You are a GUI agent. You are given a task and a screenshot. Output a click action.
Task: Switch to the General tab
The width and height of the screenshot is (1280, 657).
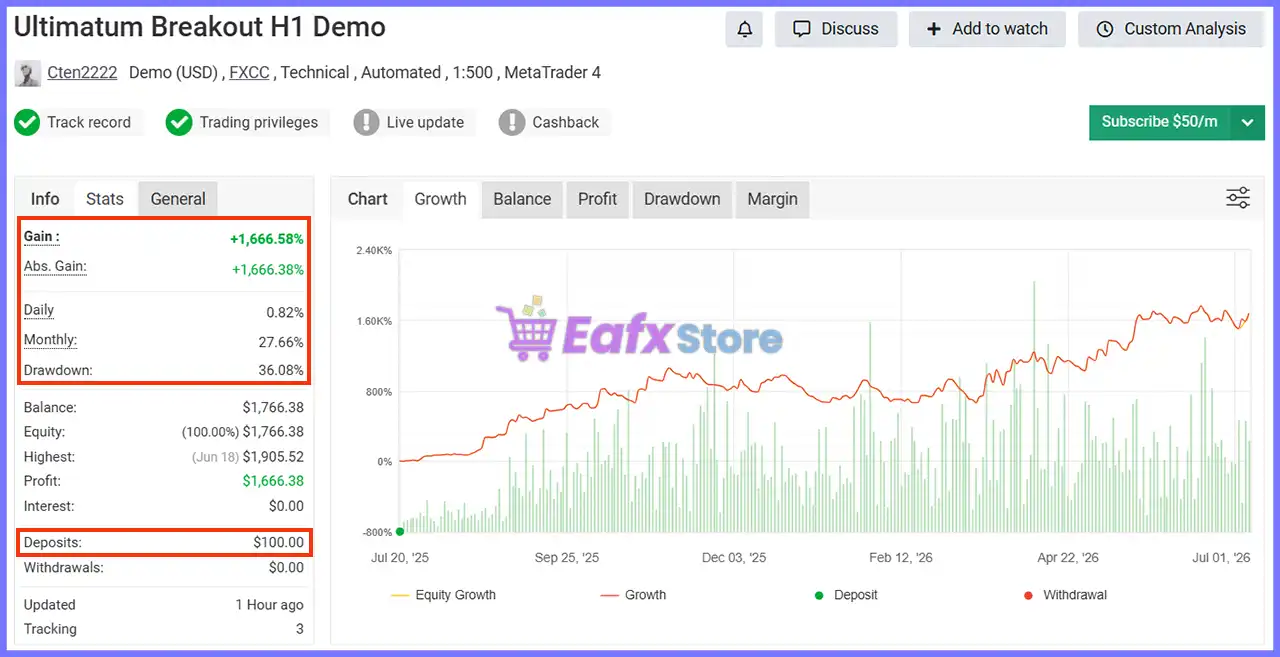point(178,199)
